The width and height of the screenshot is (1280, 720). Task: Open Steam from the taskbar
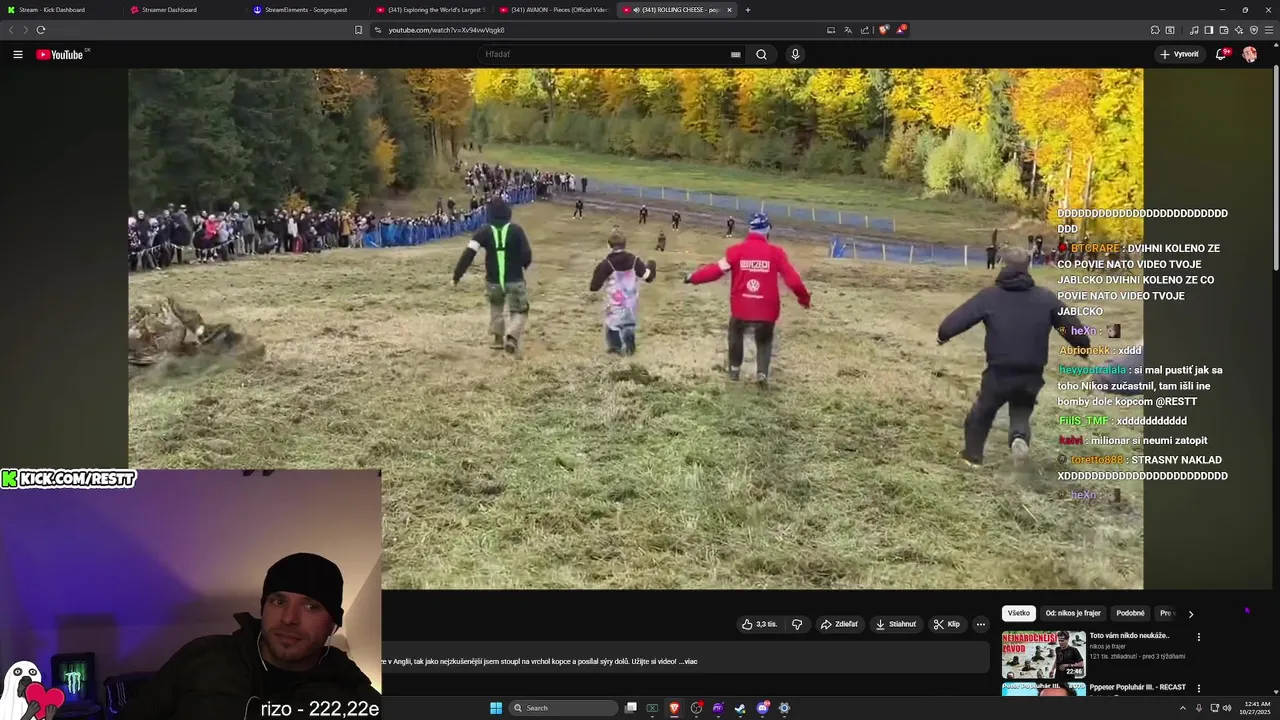(x=740, y=708)
